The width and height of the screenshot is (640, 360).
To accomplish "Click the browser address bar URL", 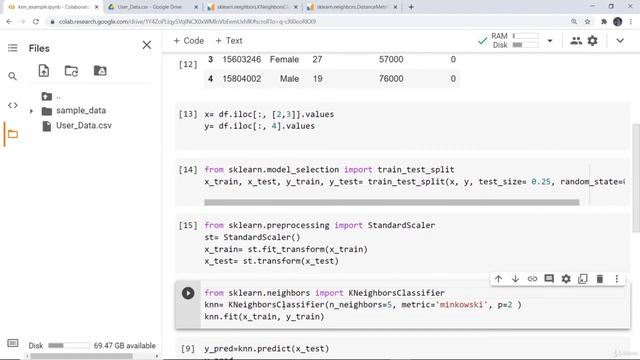I will tap(187, 22).
